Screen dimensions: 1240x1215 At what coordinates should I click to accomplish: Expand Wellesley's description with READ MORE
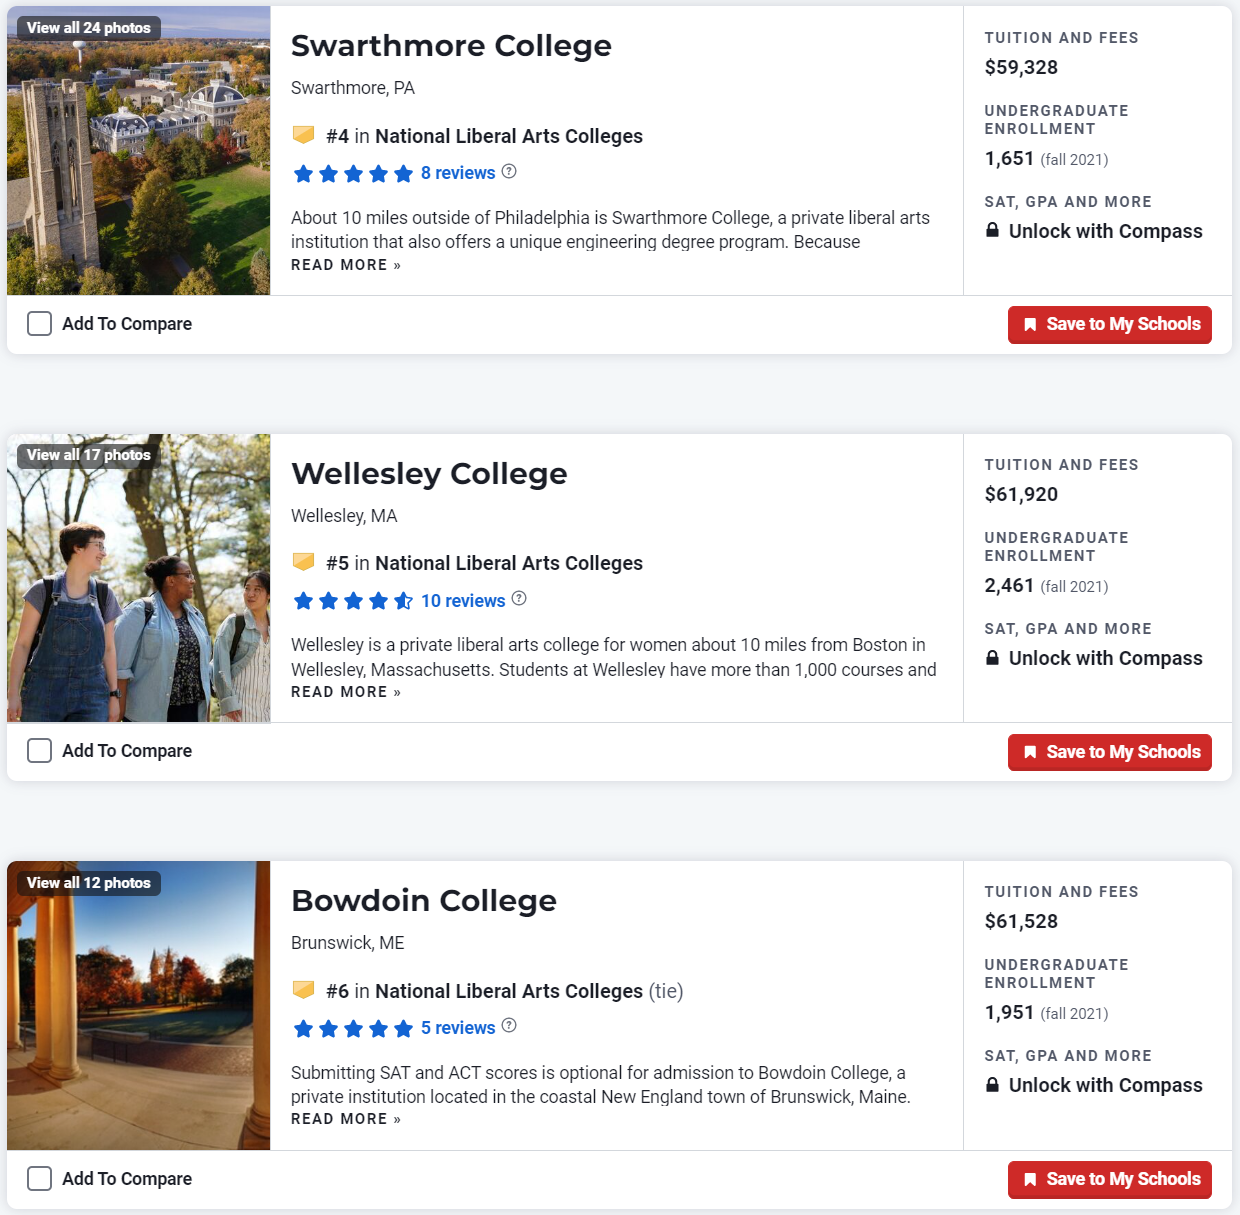pos(345,692)
